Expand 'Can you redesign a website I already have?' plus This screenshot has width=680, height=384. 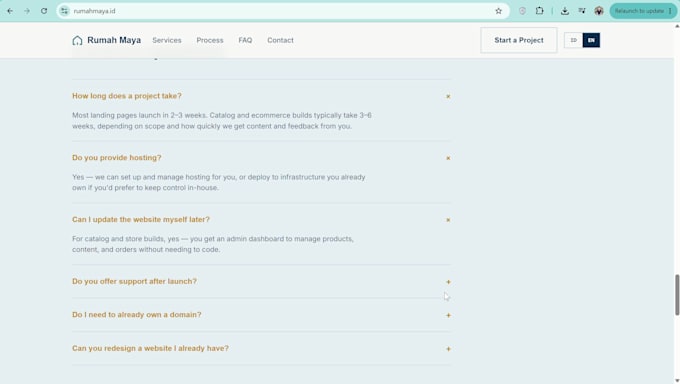448,349
